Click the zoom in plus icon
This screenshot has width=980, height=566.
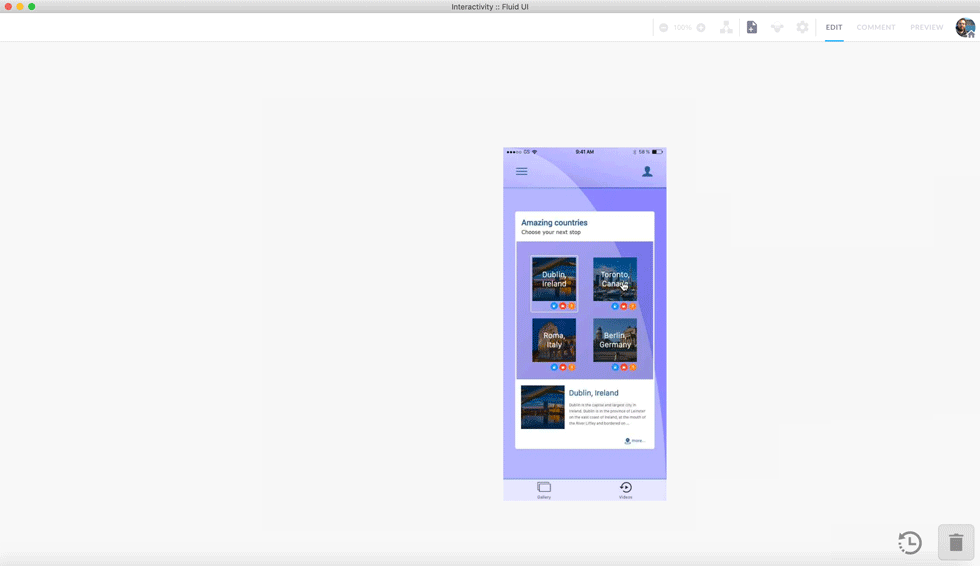(x=701, y=28)
